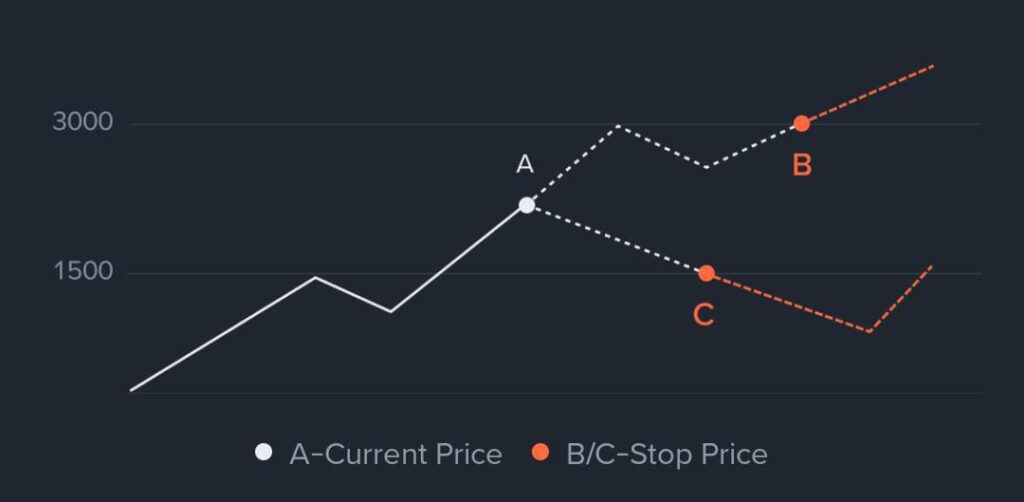Click the orange letter C label

703,315
